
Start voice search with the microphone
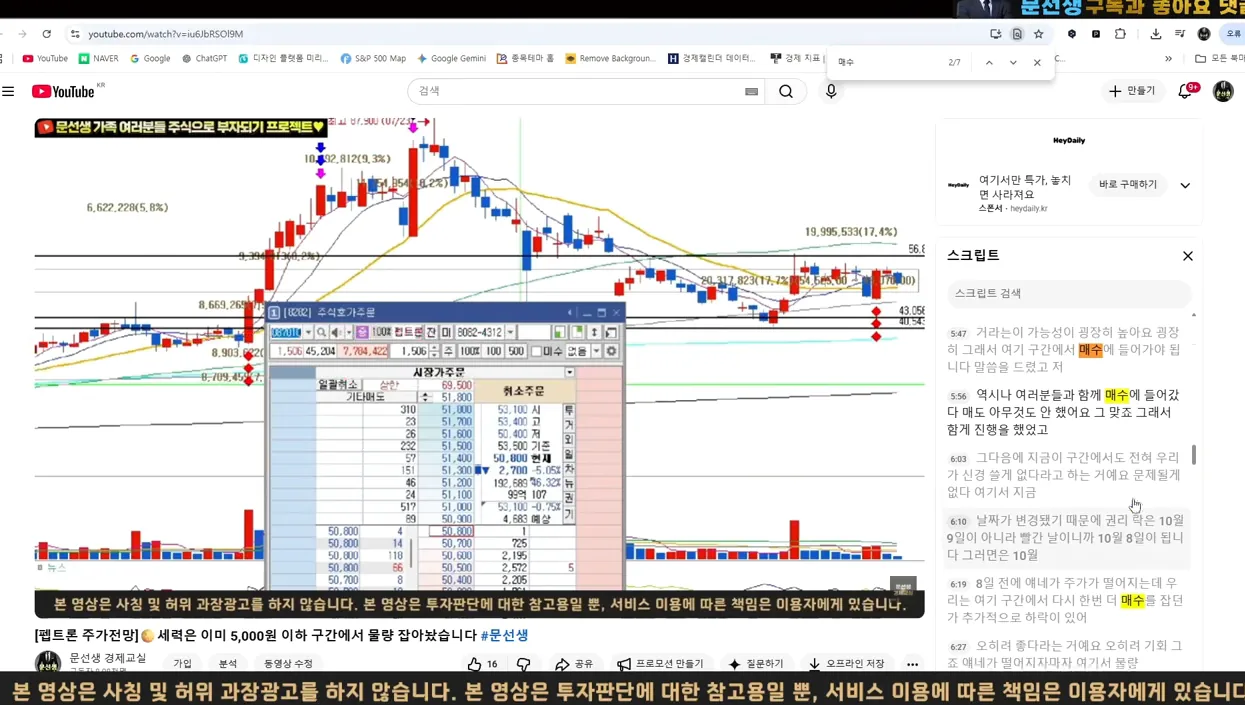831,91
